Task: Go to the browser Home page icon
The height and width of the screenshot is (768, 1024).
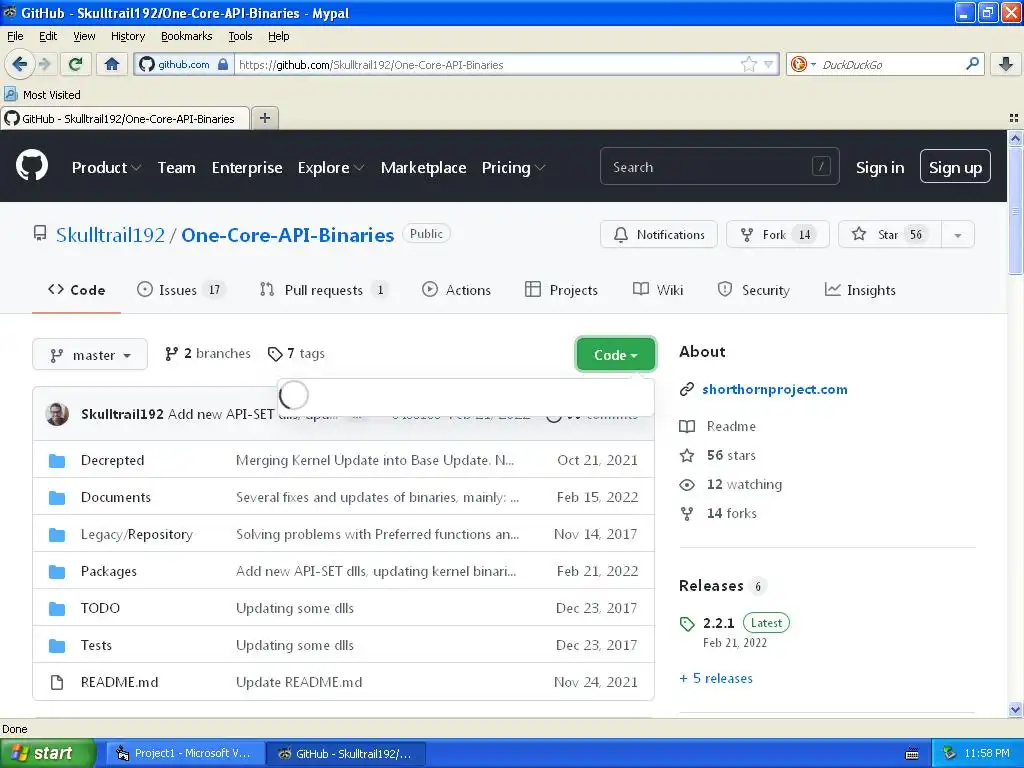Action: click(x=112, y=64)
